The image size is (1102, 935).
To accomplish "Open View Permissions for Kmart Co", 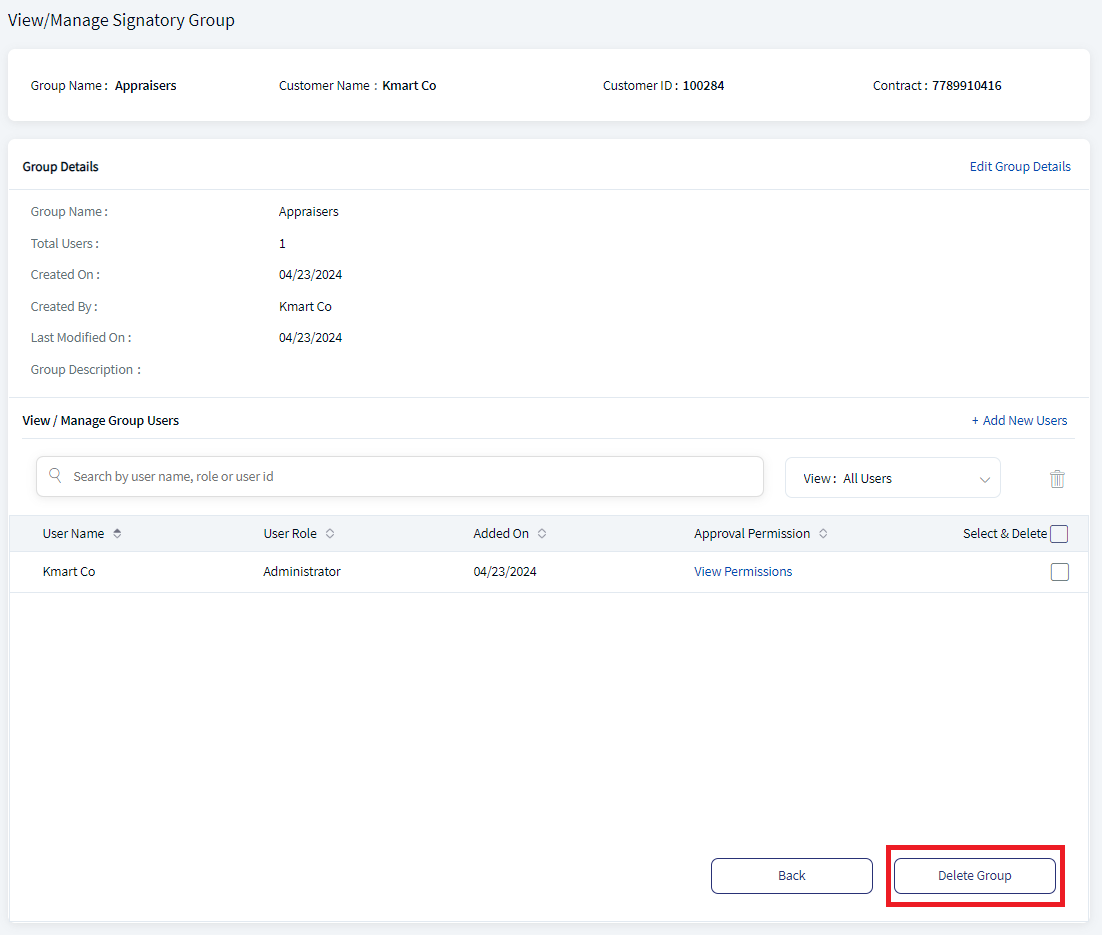I will tap(743, 572).
